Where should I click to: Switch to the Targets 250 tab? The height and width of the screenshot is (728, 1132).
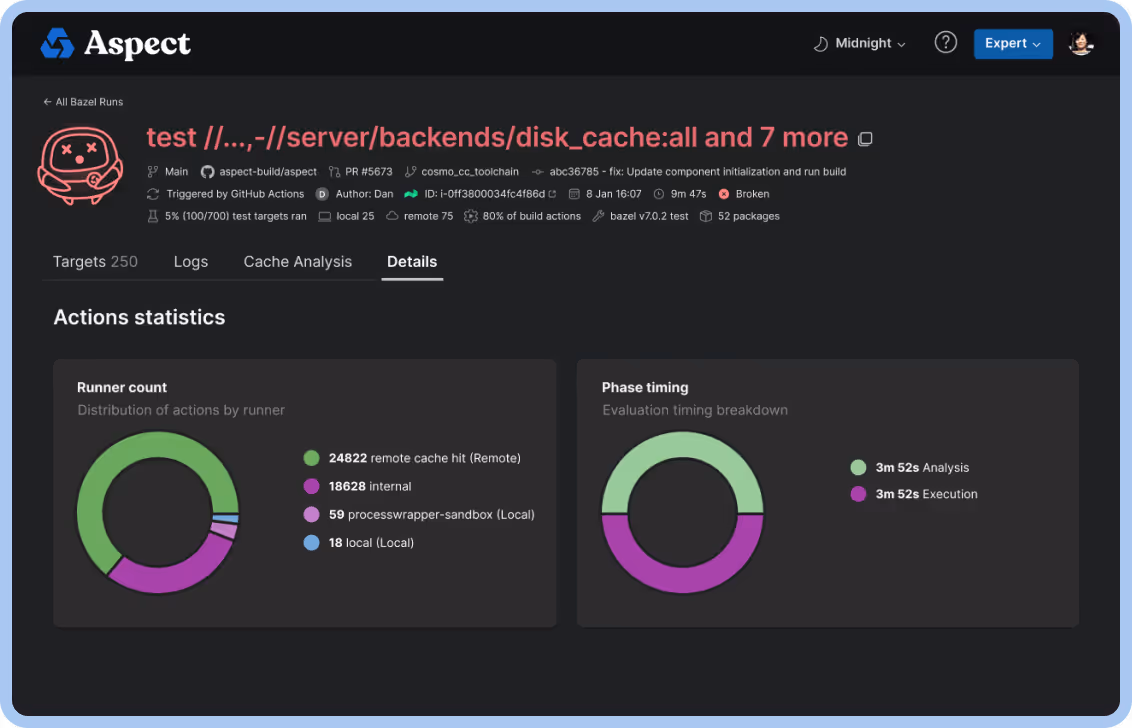coord(95,262)
